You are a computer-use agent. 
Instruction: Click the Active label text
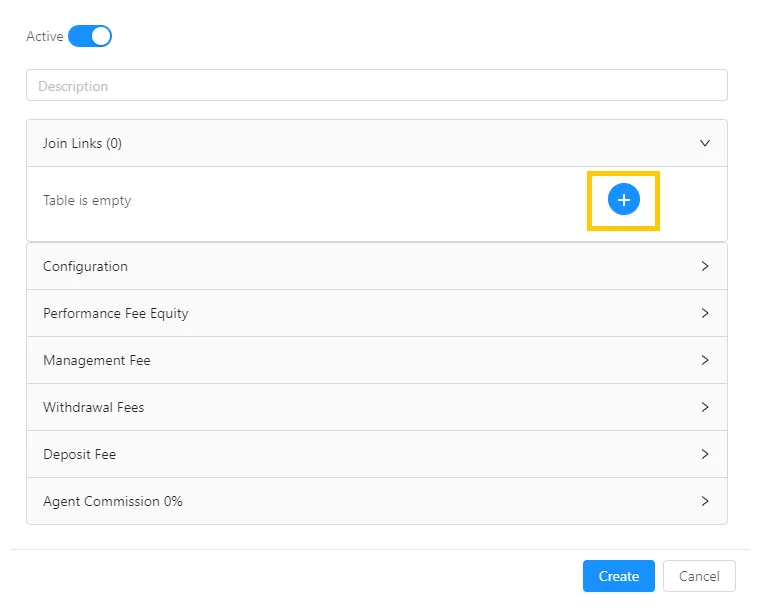pos(44,37)
